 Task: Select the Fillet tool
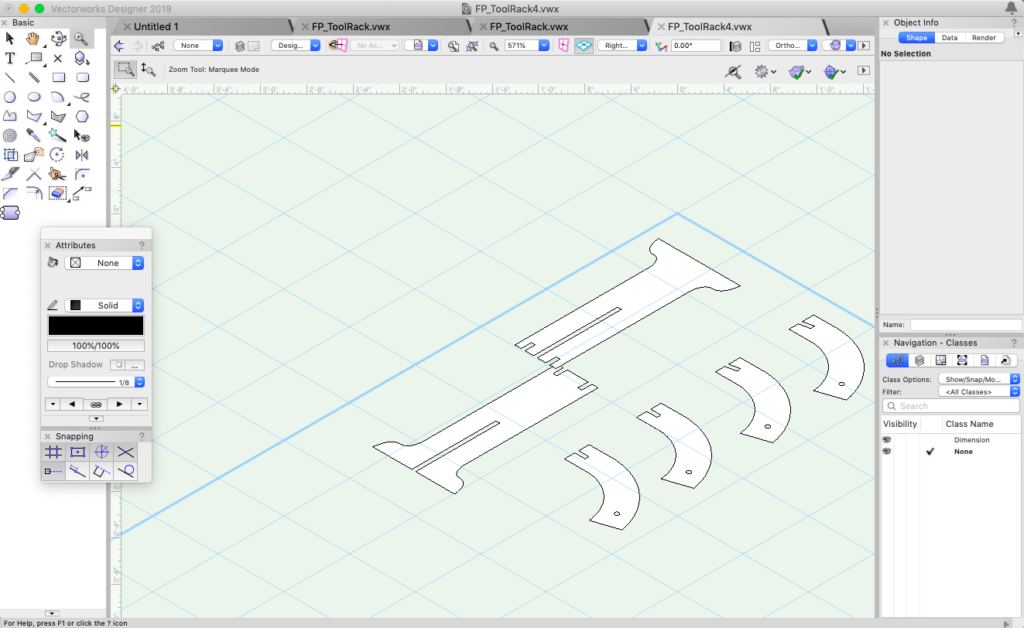tap(82, 174)
